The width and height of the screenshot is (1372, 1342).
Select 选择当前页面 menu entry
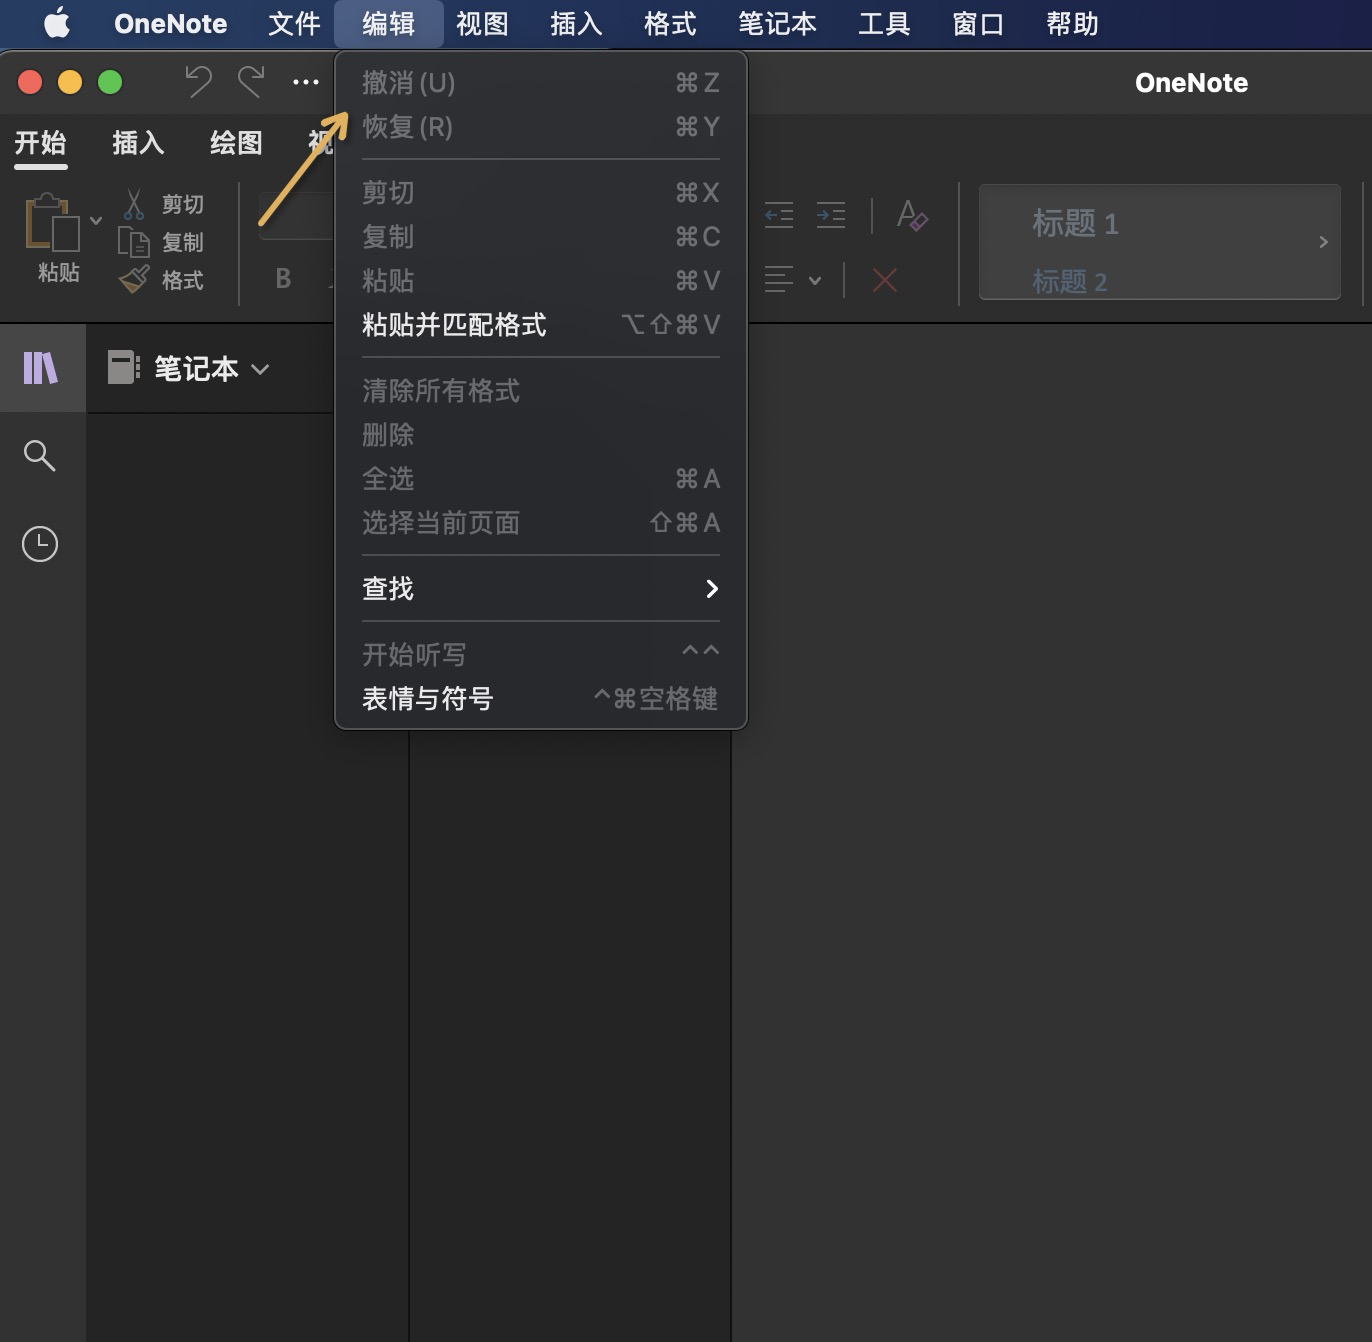(x=541, y=522)
